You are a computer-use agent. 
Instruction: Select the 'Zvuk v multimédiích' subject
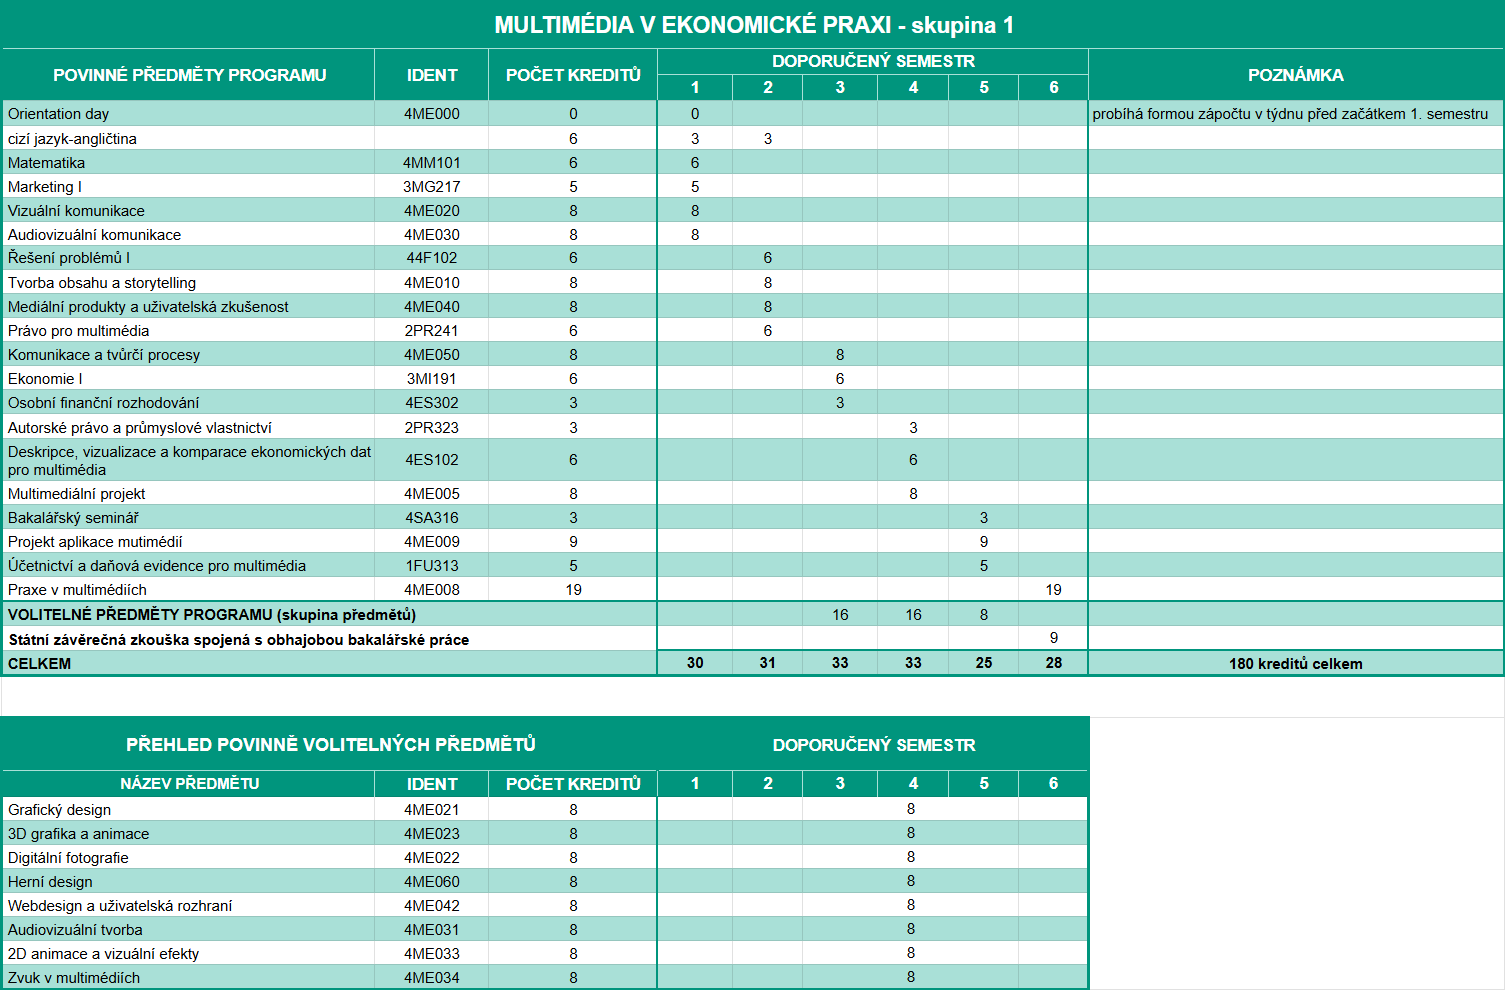(74, 978)
